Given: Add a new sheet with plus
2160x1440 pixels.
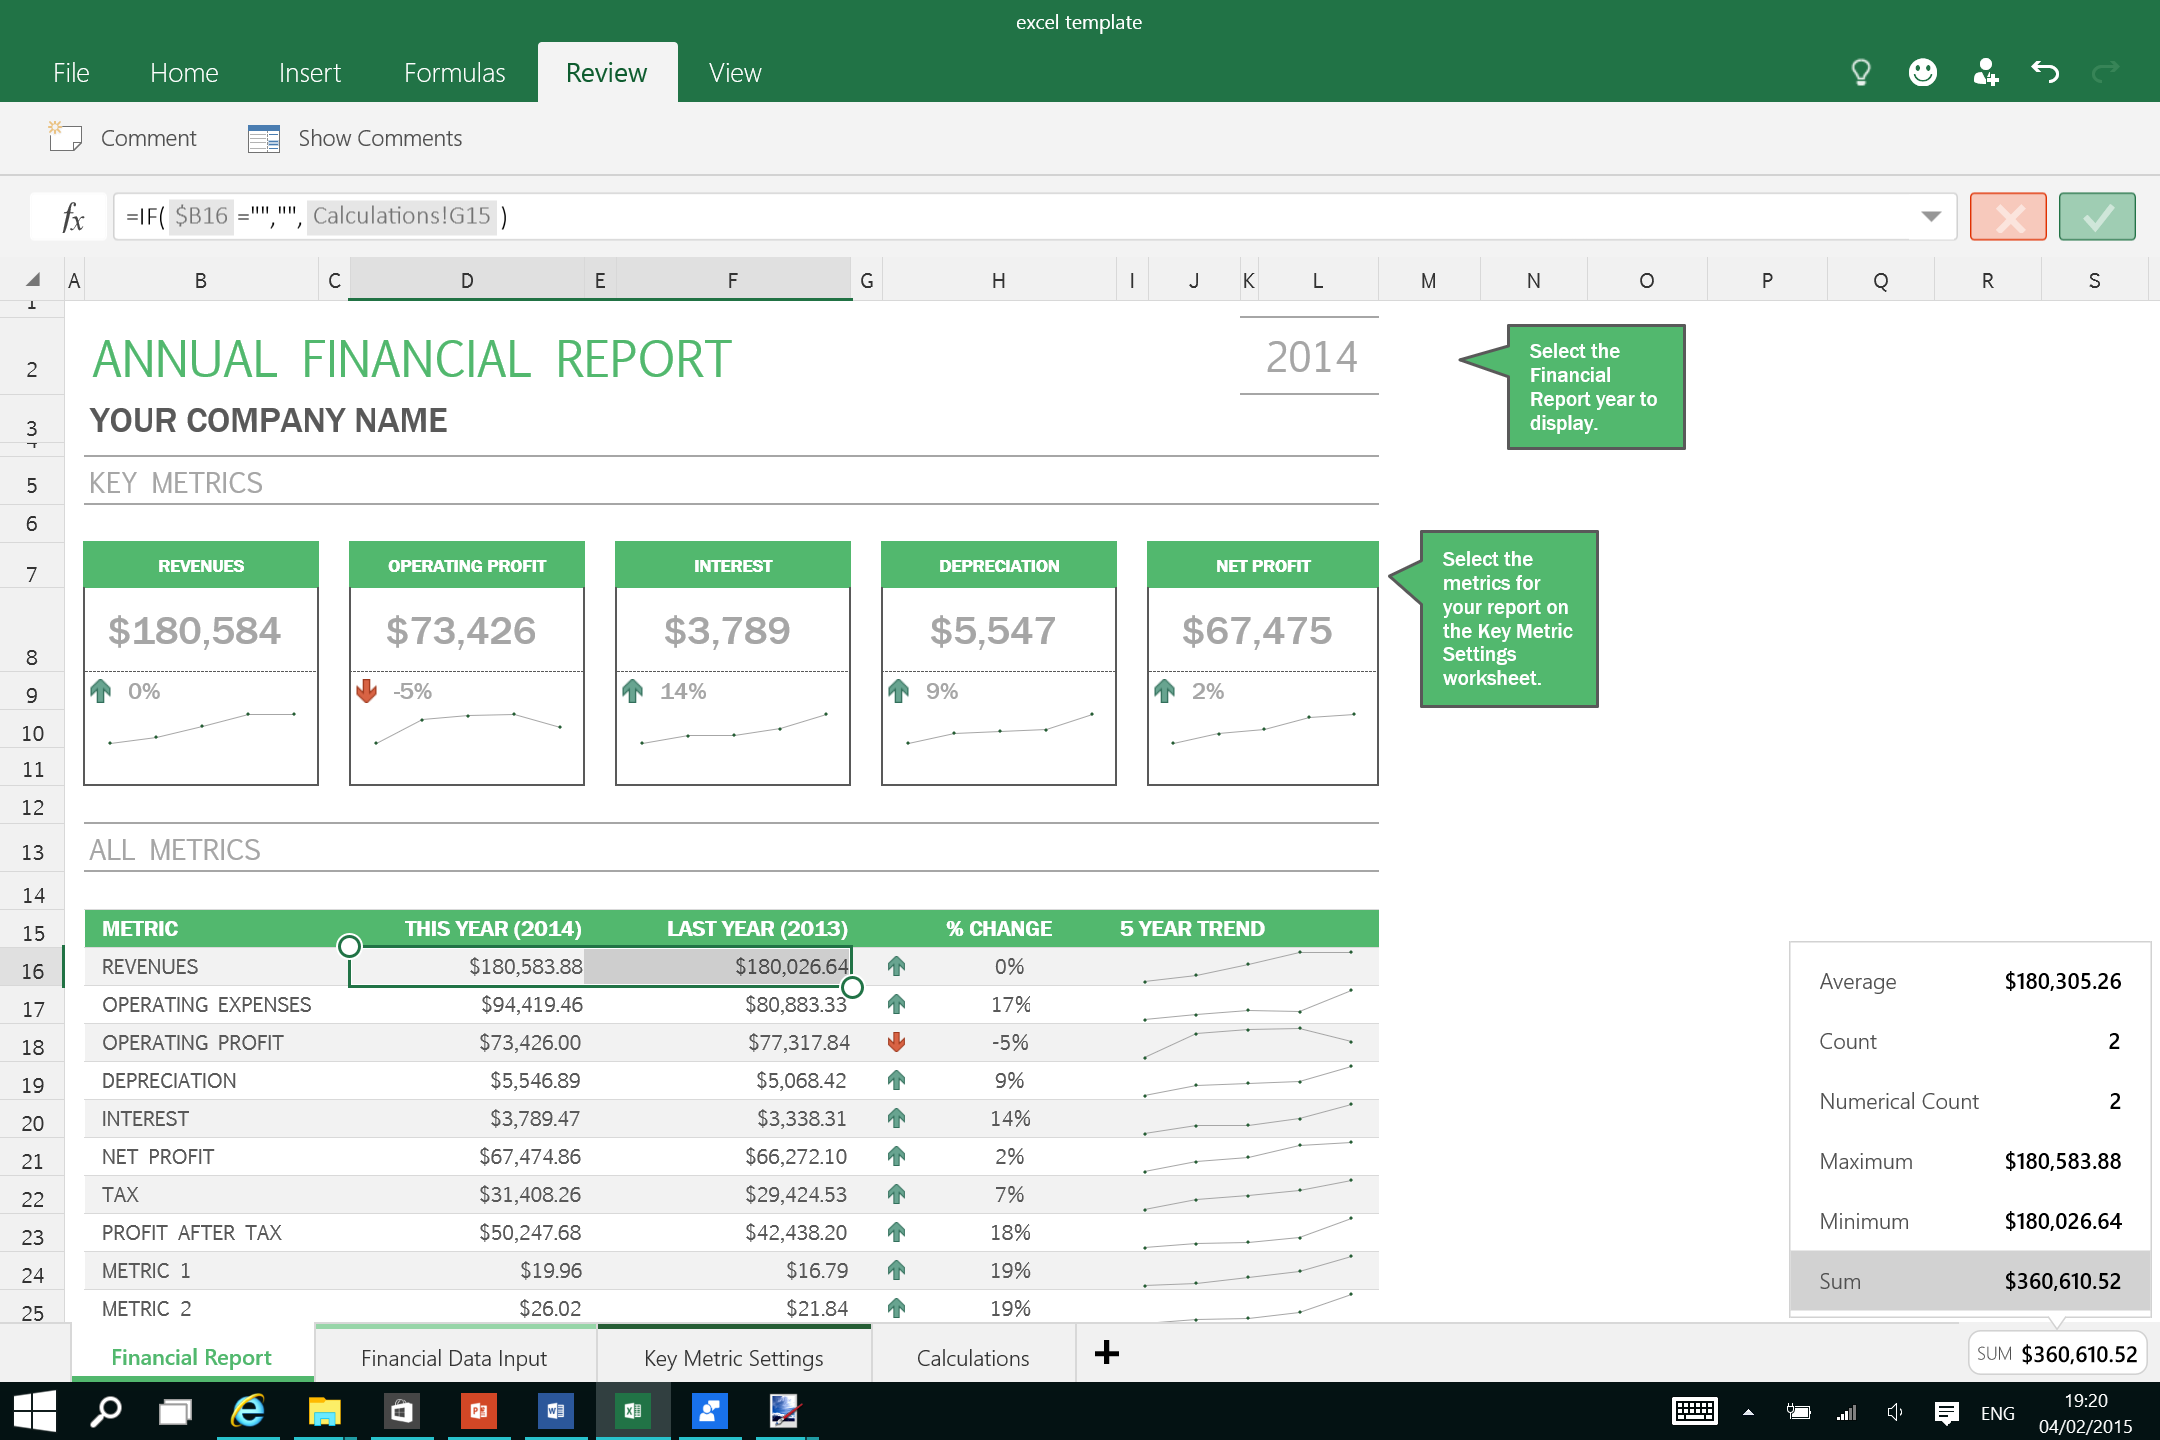Looking at the screenshot, I should coord(1107,1353).
